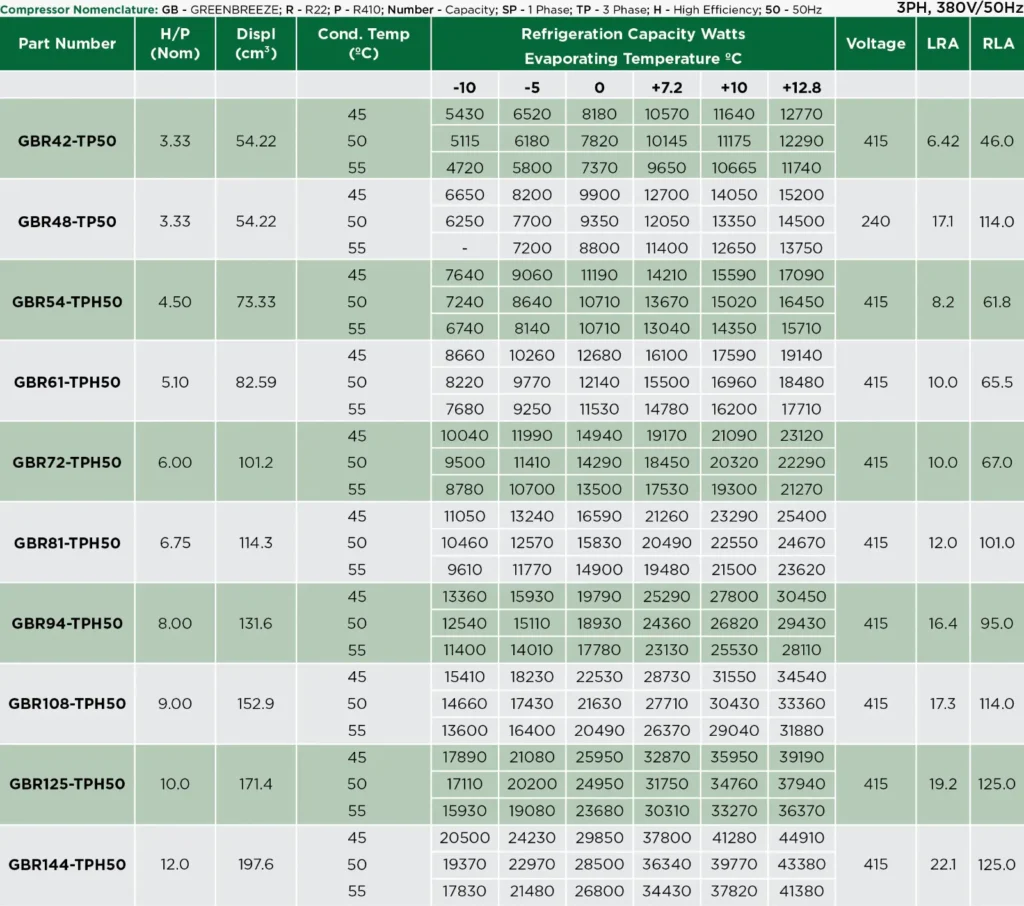Select the GBR125-TPH50 row label

pos(67,784)
